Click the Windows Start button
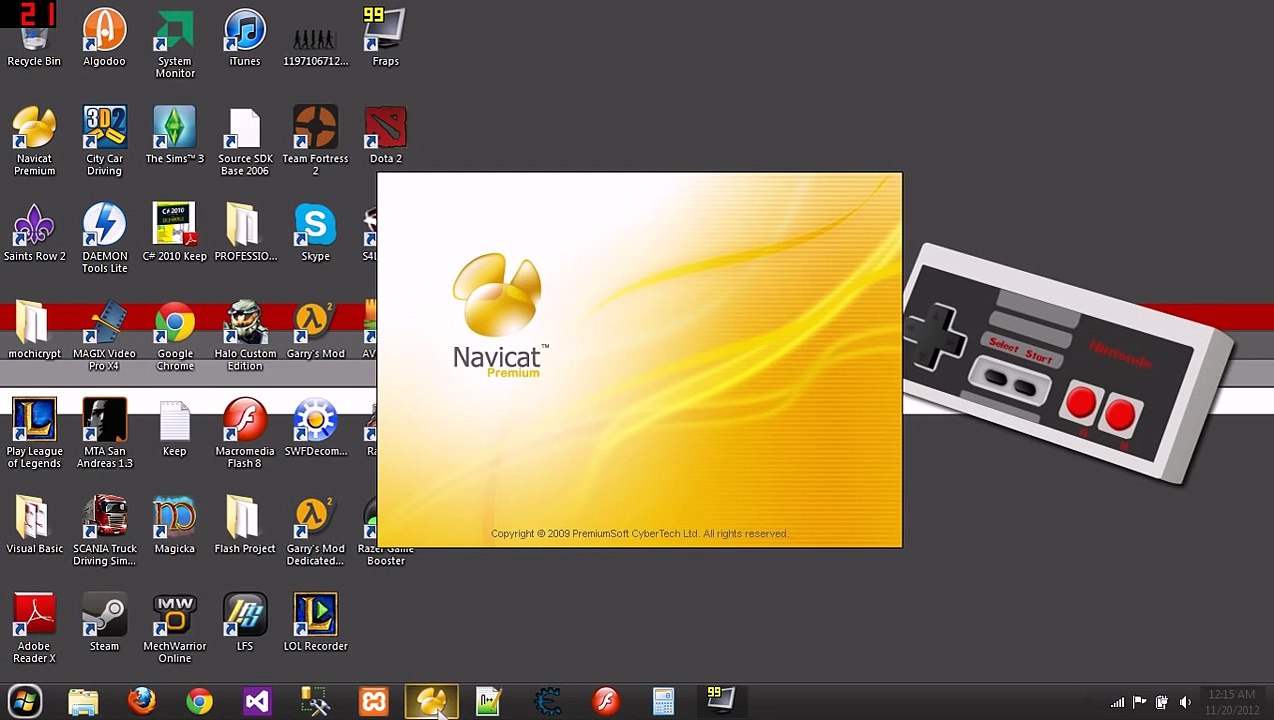The width and height of the screenshot is (1274, 720). pos(25,701)
